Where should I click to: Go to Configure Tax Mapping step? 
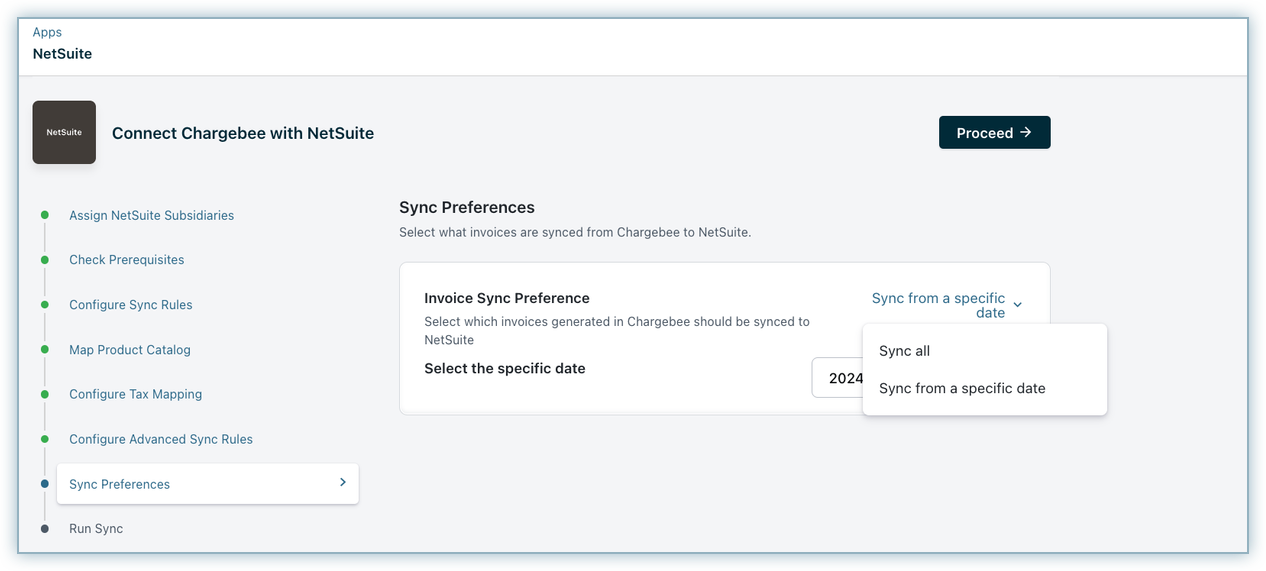(135, 394)
